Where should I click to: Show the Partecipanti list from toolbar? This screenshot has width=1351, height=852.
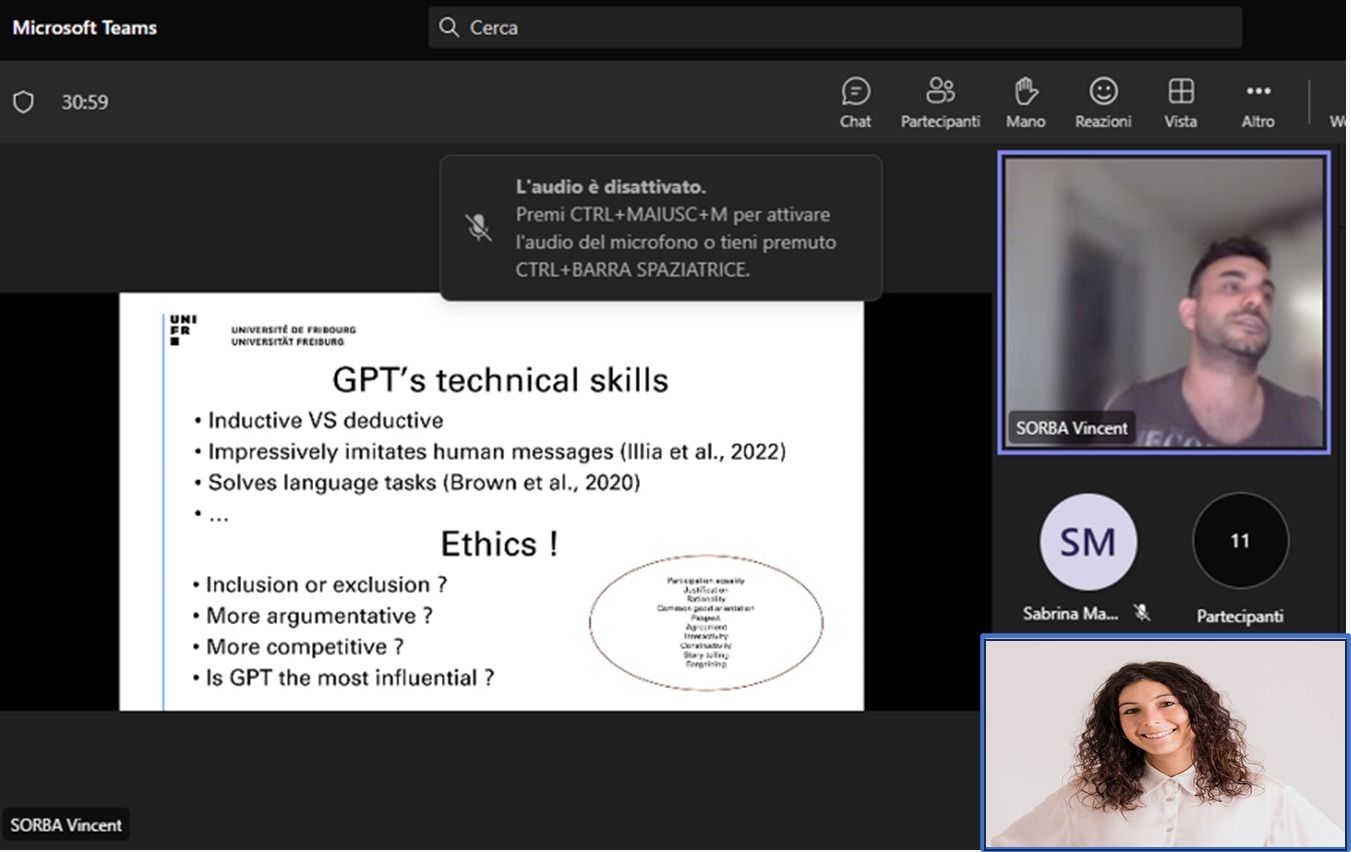940,102
